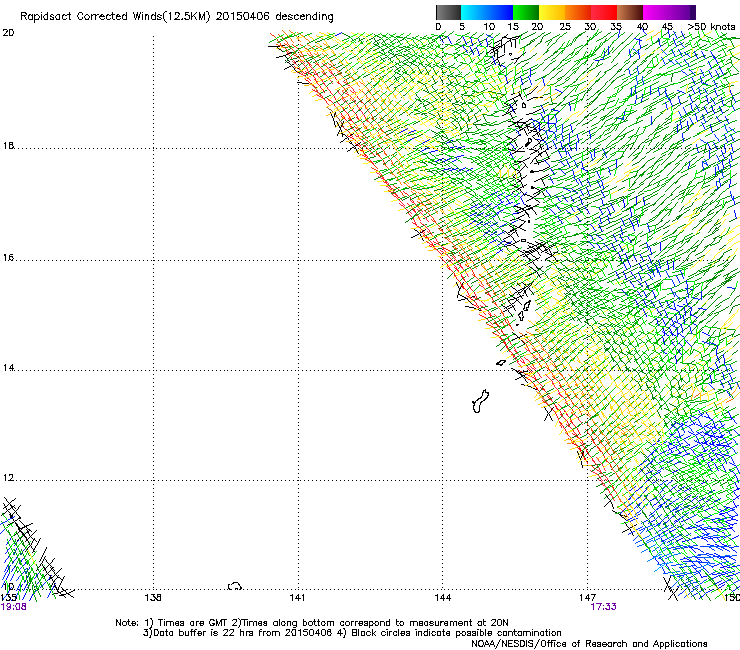Click the green 15-20 knots legend swatch
The width and height of the screenshot is (740, 650).
point(526,12)
